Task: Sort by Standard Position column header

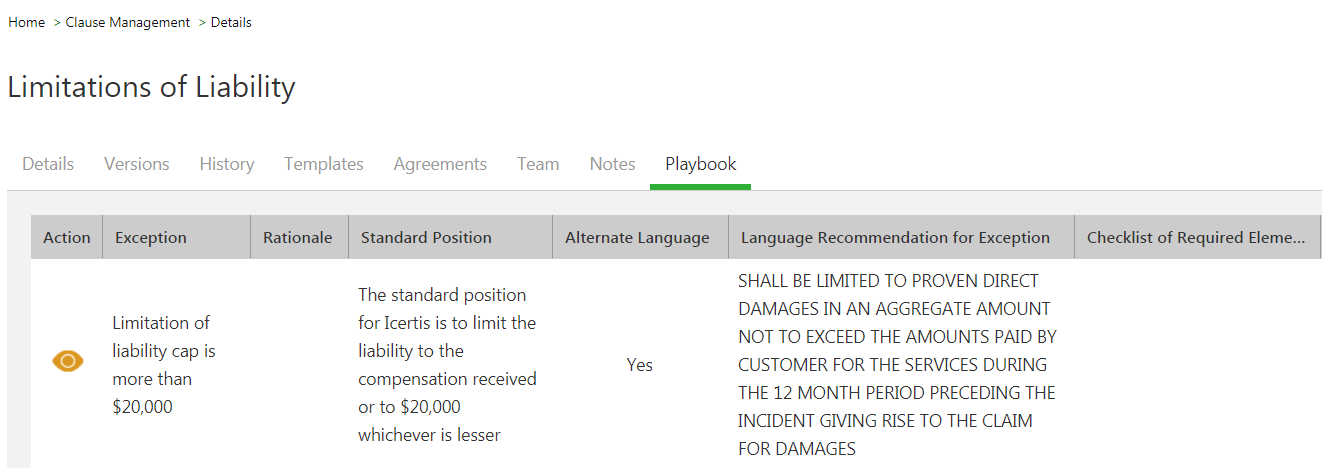Action: [x=426, y=238]
